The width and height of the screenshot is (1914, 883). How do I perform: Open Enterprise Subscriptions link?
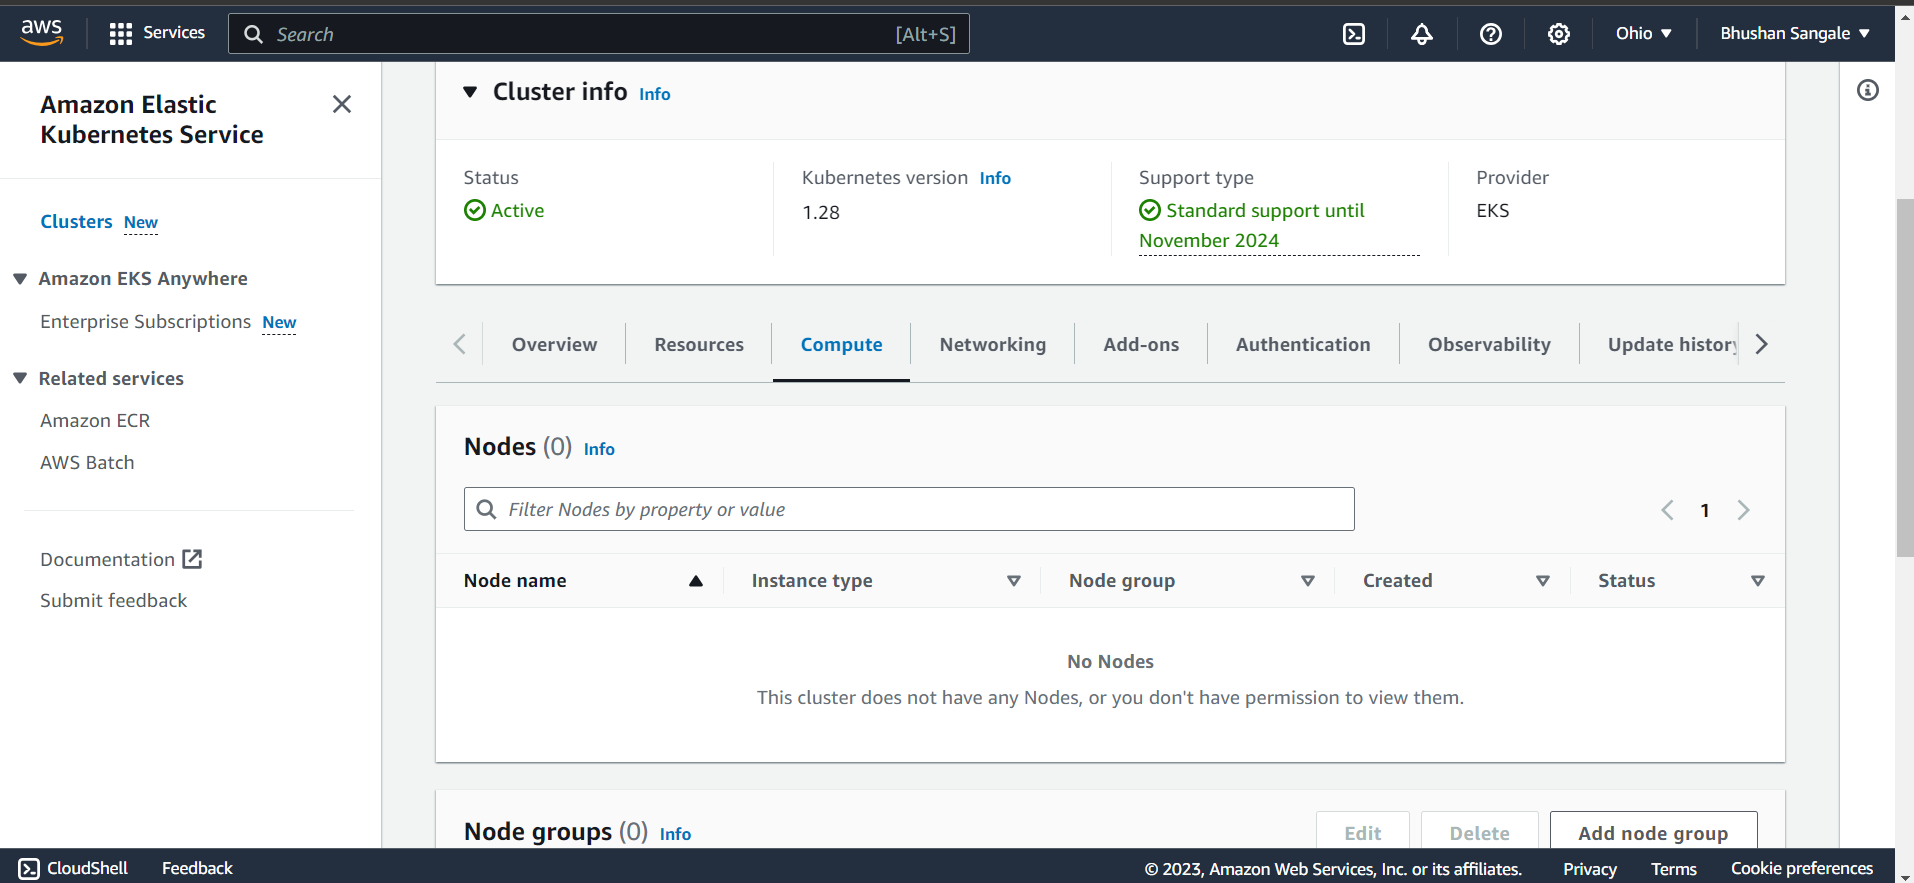[145, 321]
